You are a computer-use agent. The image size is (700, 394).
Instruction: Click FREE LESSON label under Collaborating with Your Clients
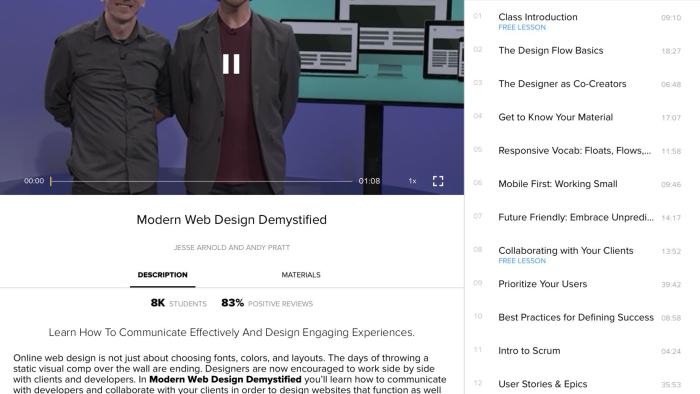point(522,261)
